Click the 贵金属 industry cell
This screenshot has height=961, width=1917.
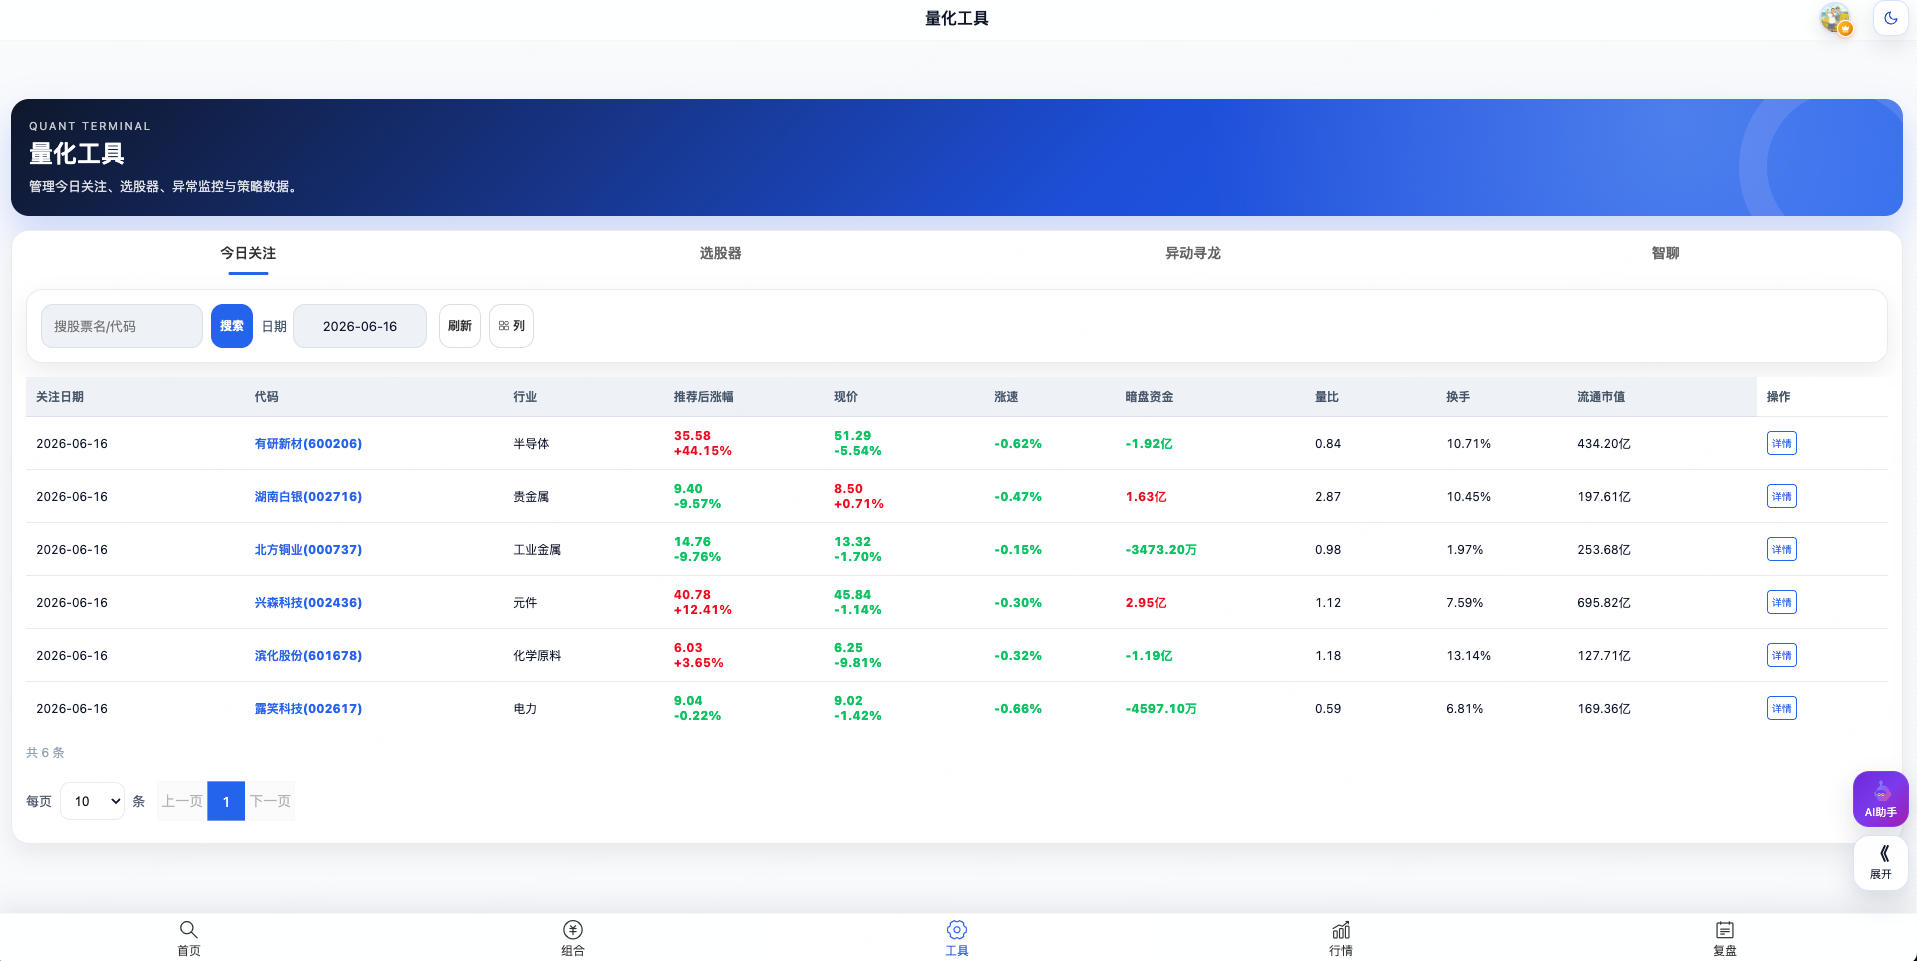point(531,497)
